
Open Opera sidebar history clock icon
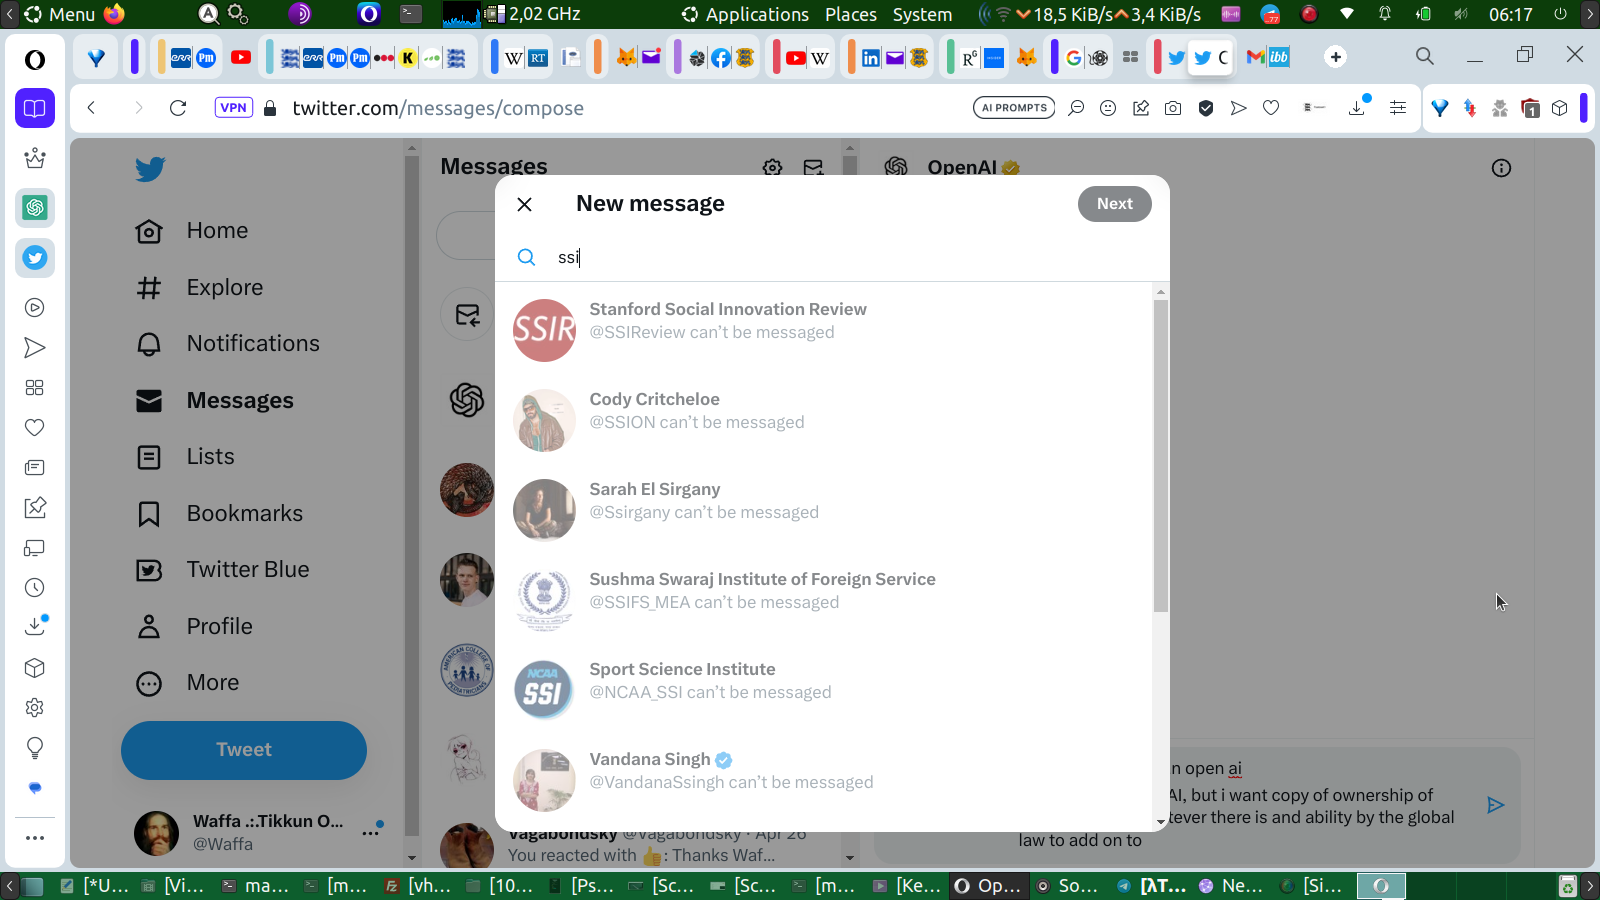click(x=35, y=588)
